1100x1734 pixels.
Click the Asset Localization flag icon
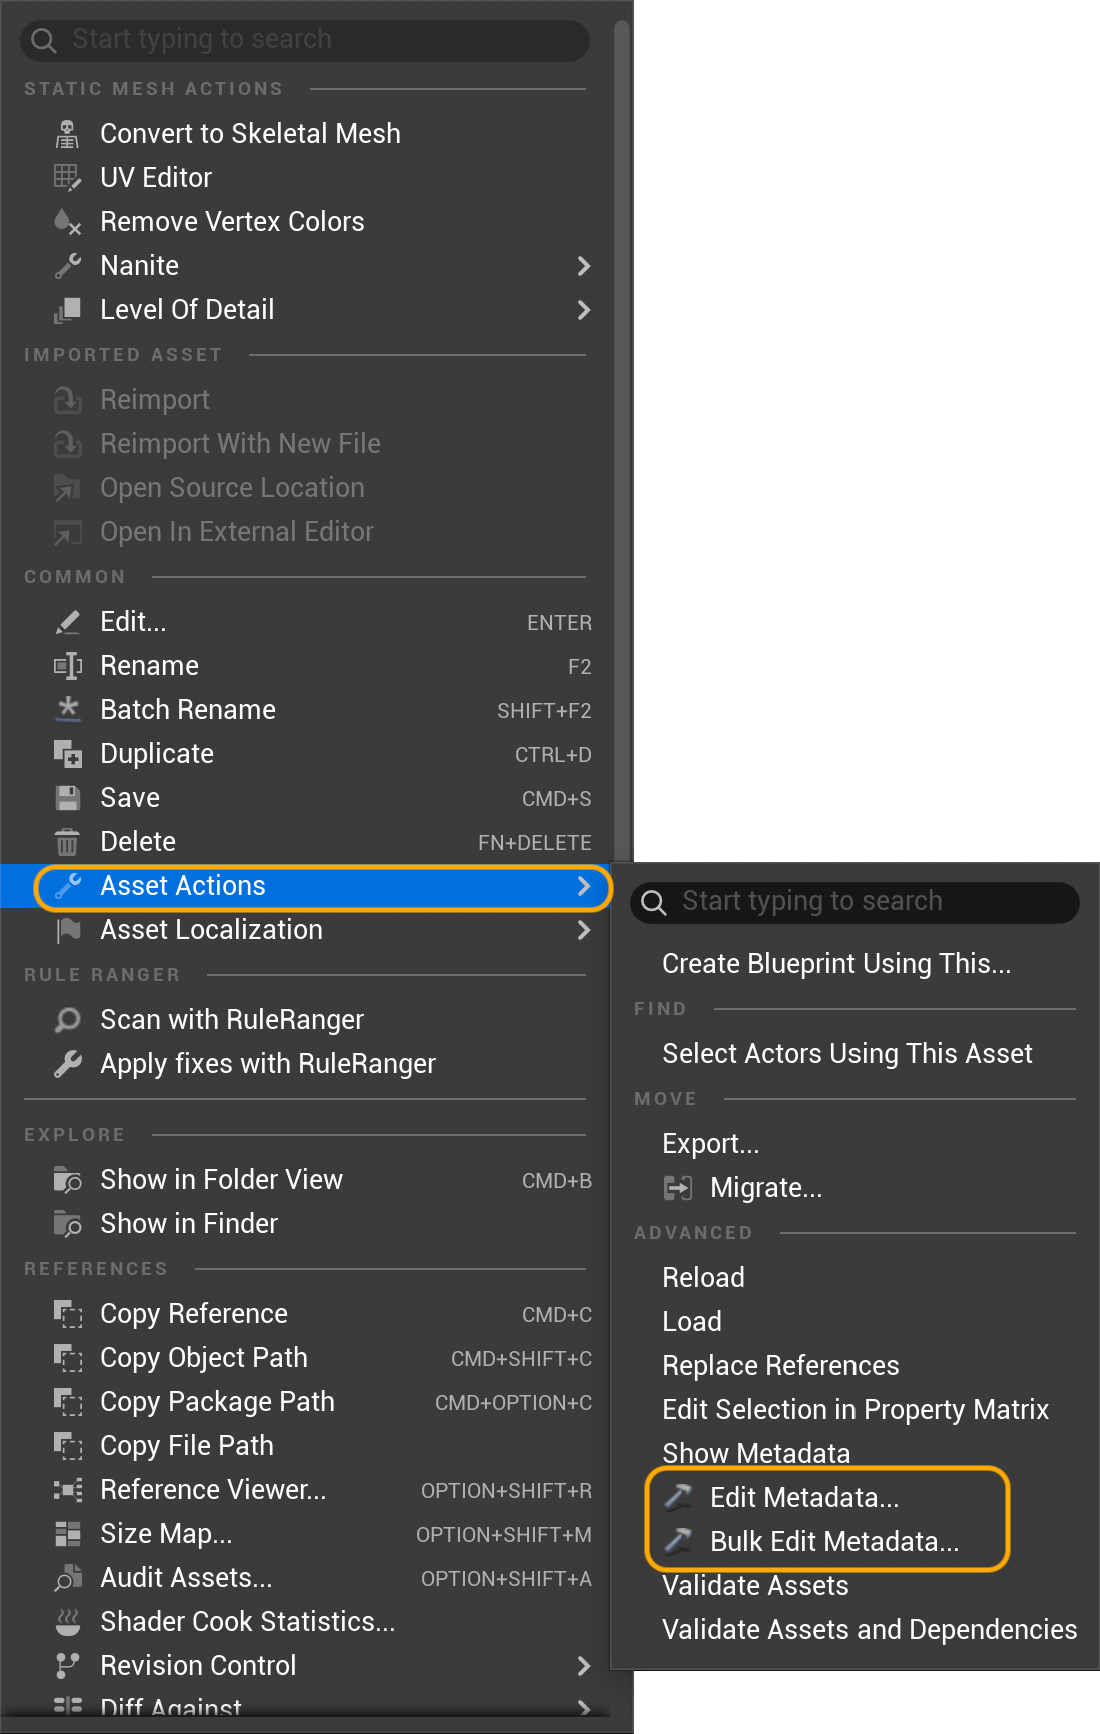(x=67, y=930)
